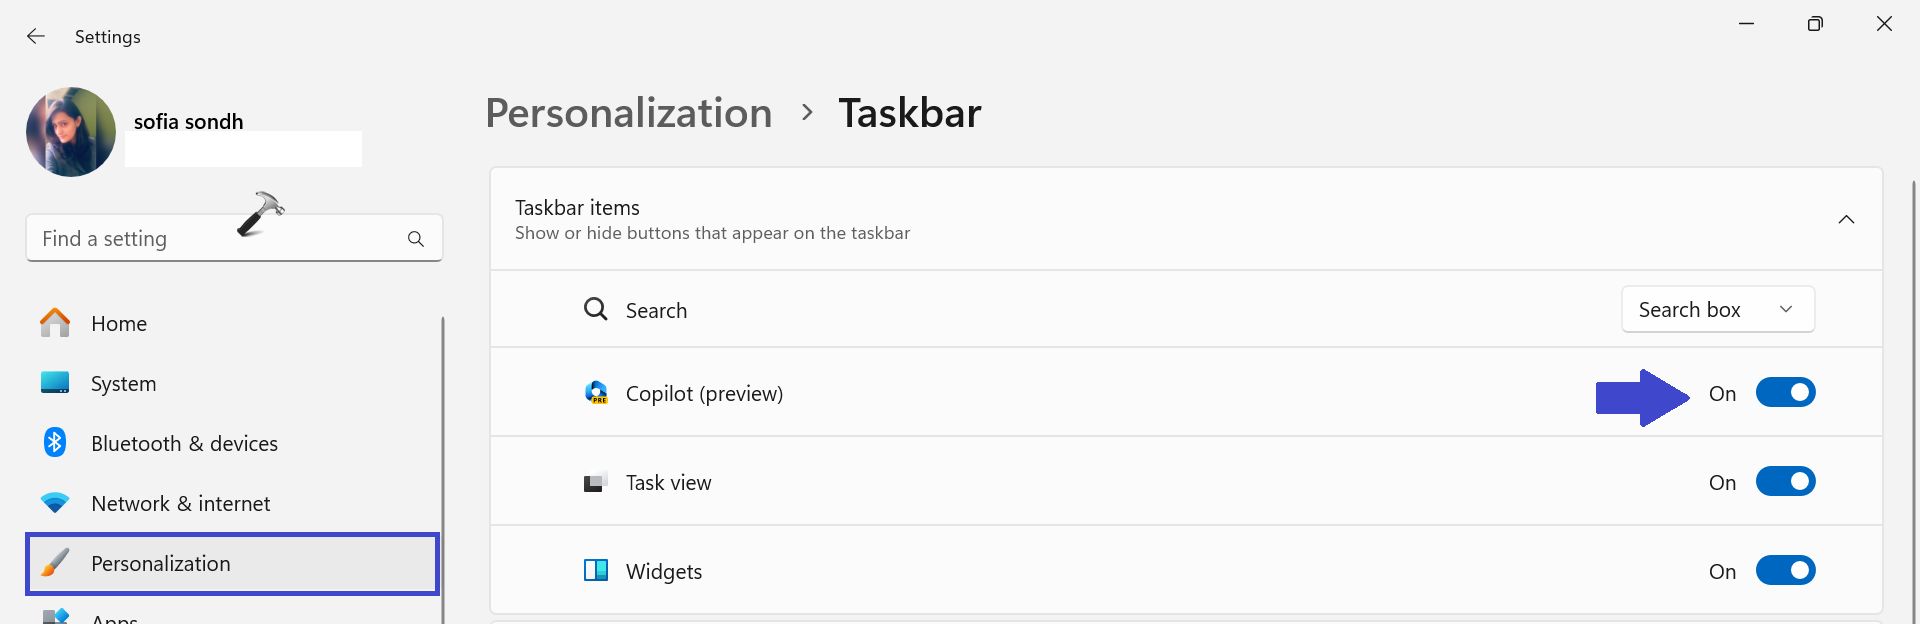The width and height of the screenshot is (1920, 624).
Task: Click the magnifier icon in Find a setting
Action: pyautogui.click(x=416, y=239)
